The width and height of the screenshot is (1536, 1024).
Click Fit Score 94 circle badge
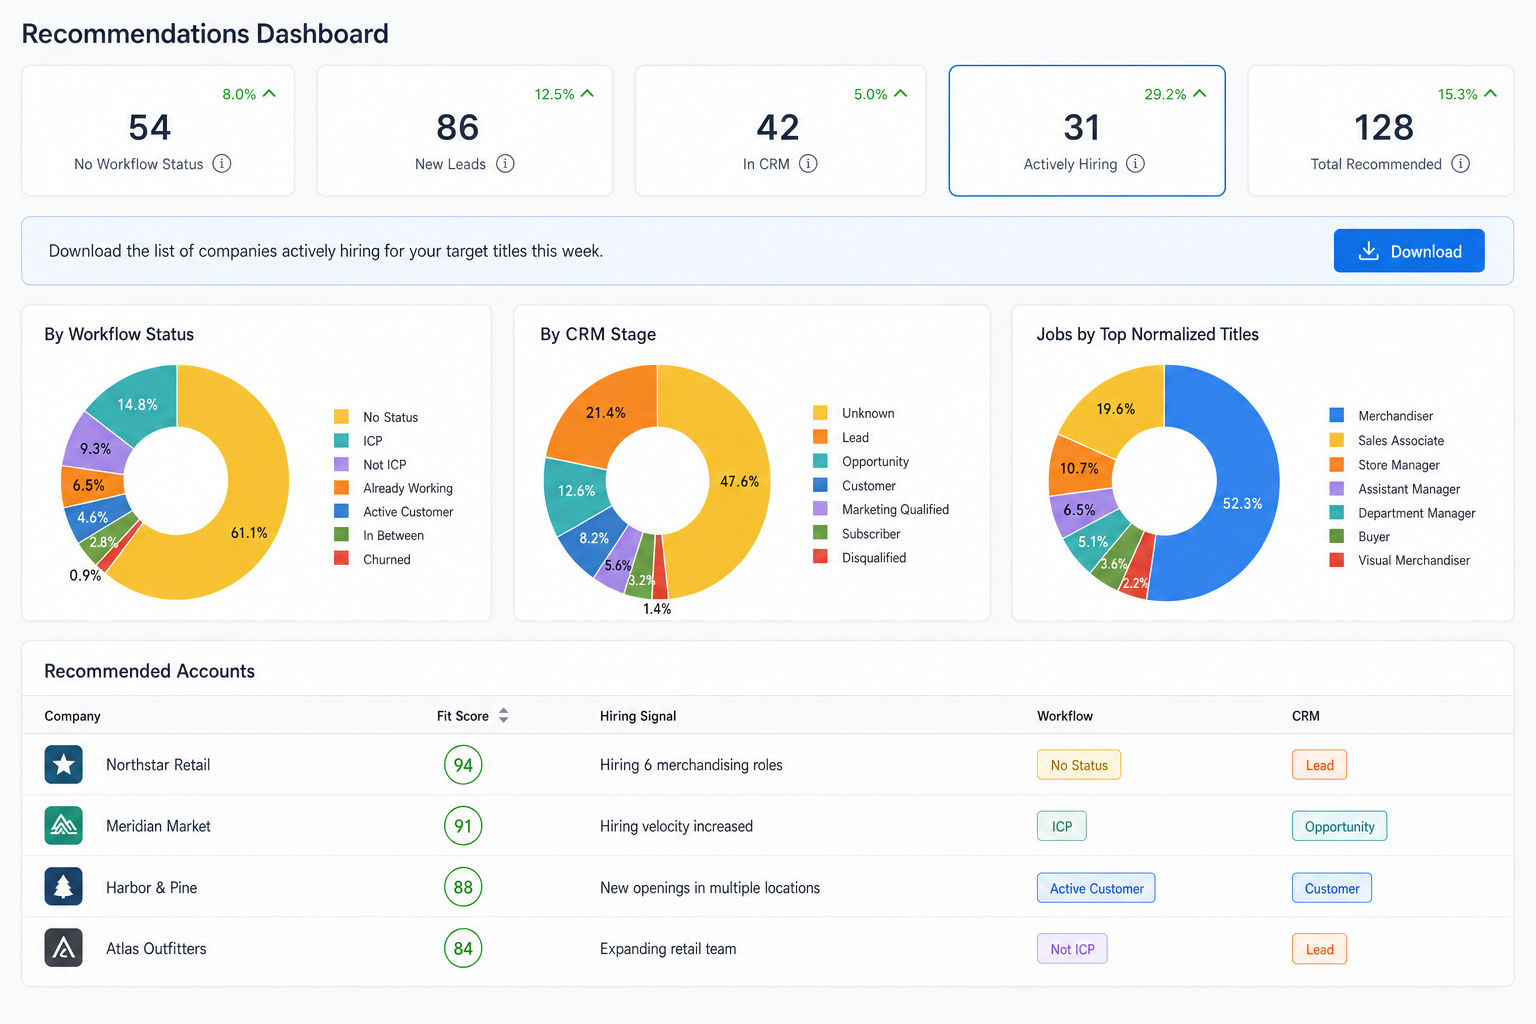point(463,765)
